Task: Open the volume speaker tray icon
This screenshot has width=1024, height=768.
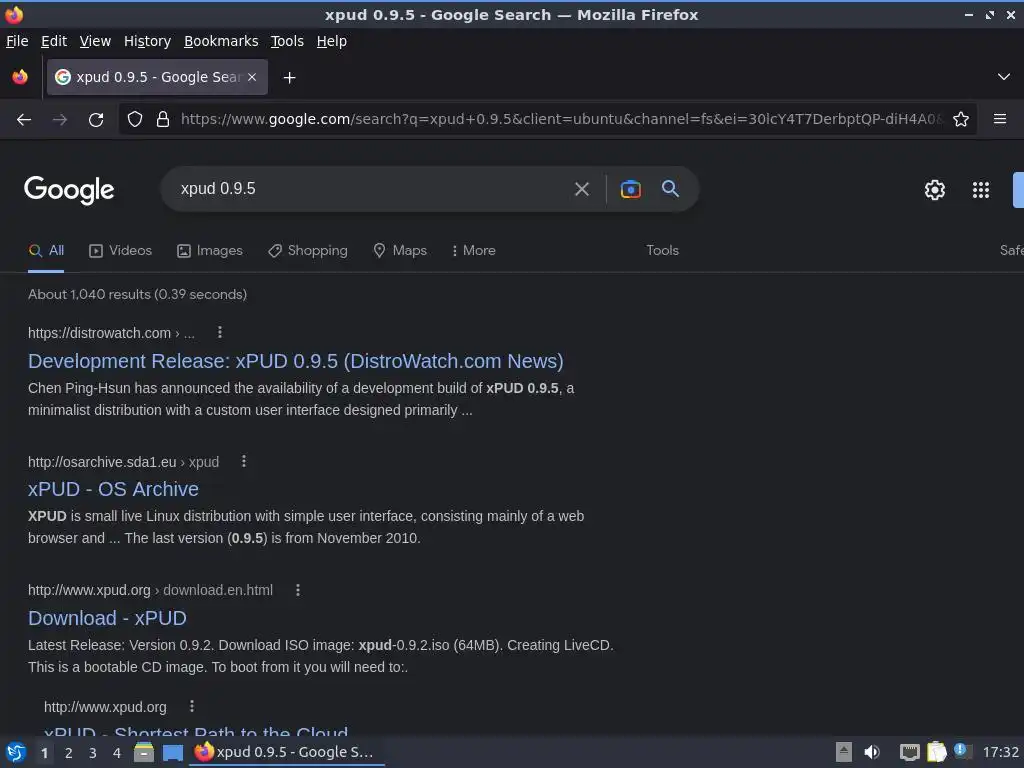Action: click(871, 752)
